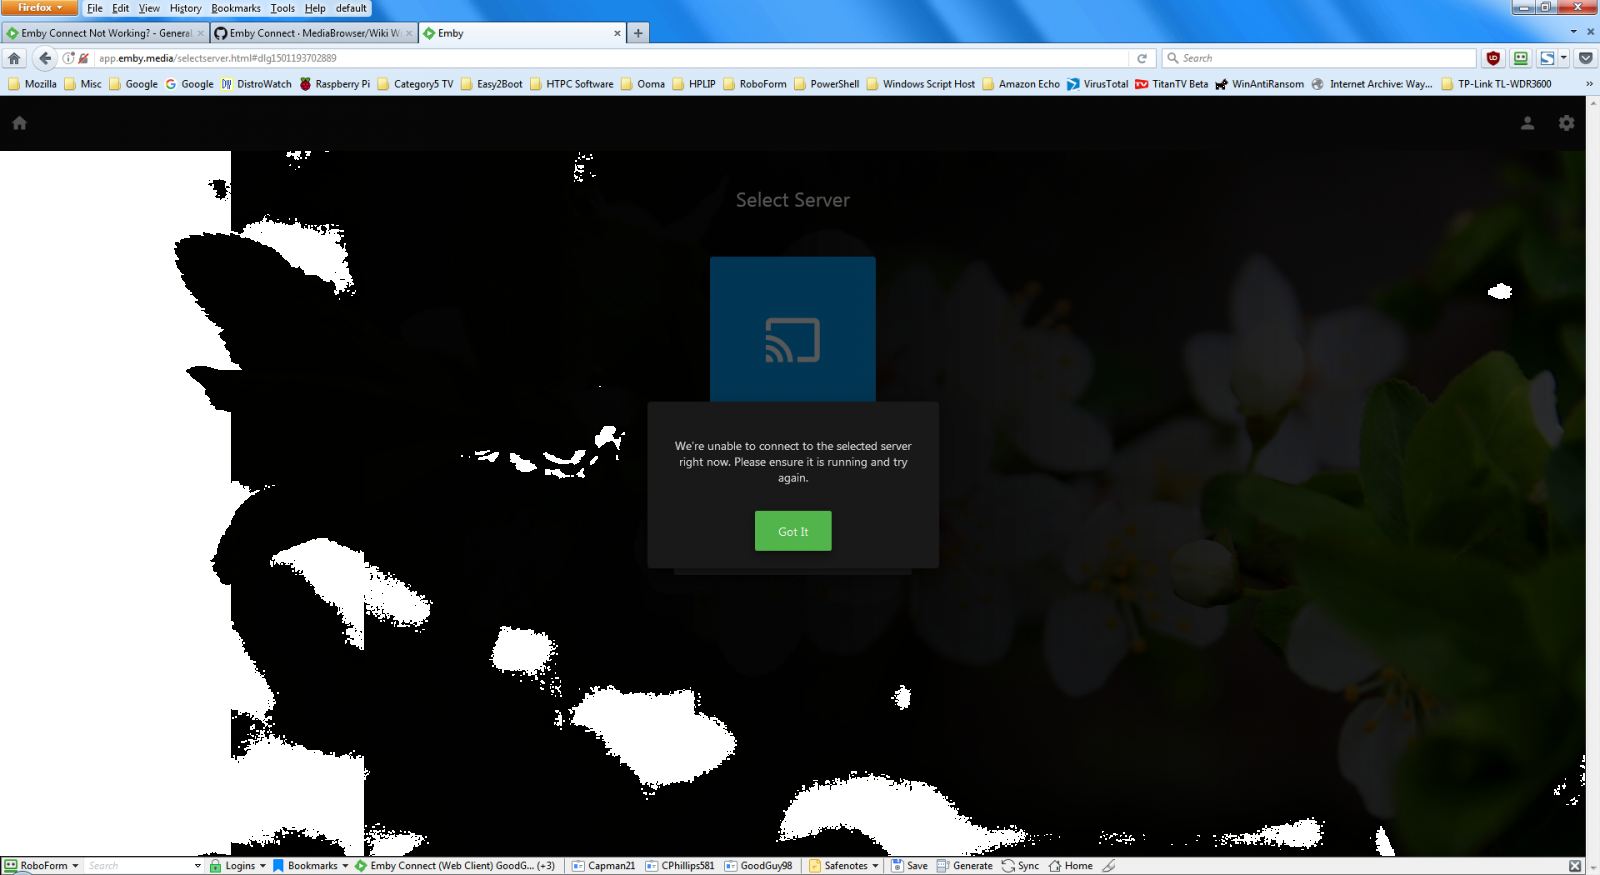The width and height of the screenshot is (1600, 875).
Task: Open the HTPC Software bookmarks folder
Action: (x=571, y=84)
